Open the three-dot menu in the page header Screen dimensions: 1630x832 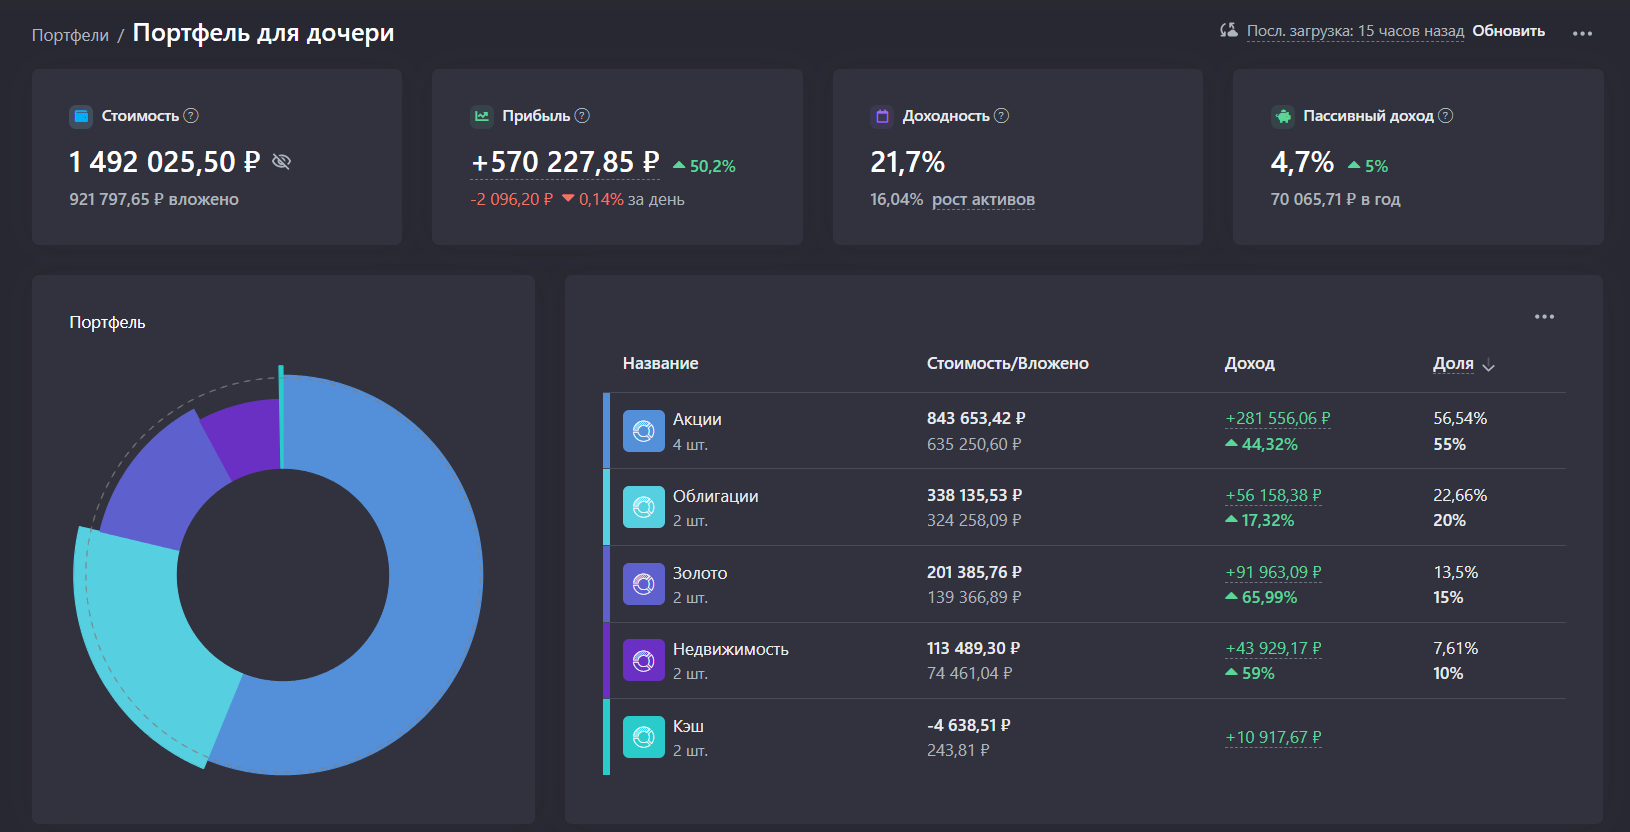(x=1582, y=33)
